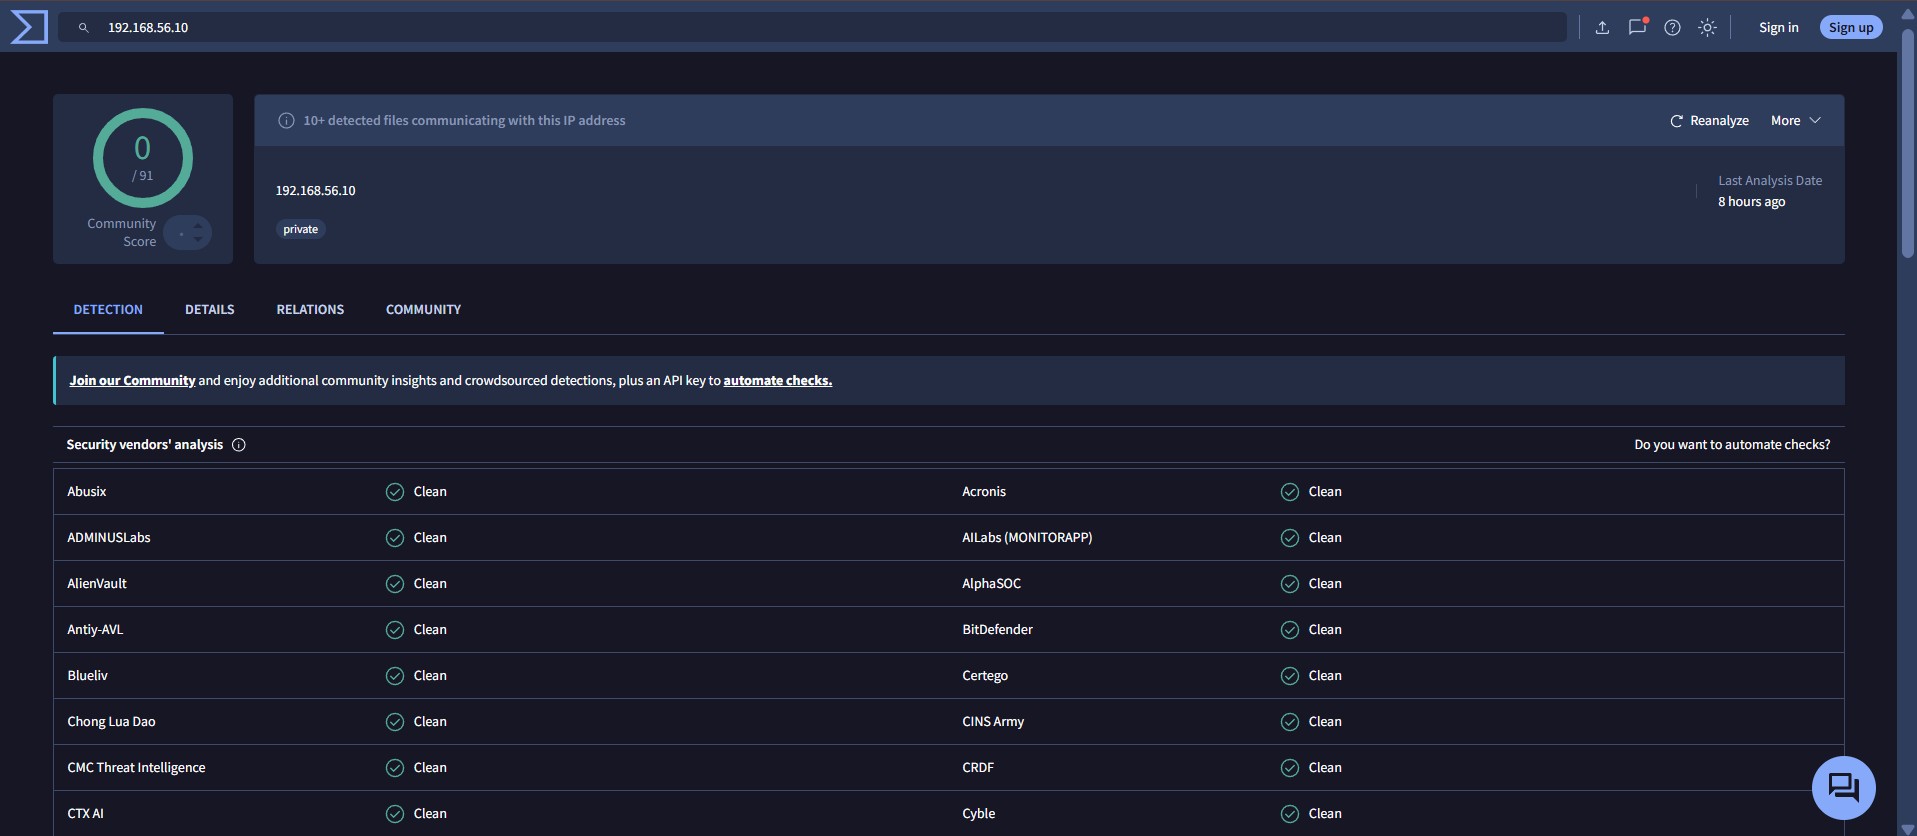Image resolution: width=1917 pixels, height=836 pixels.
Task: Click the 0/91 detection score circle
Action: [143, 158]
